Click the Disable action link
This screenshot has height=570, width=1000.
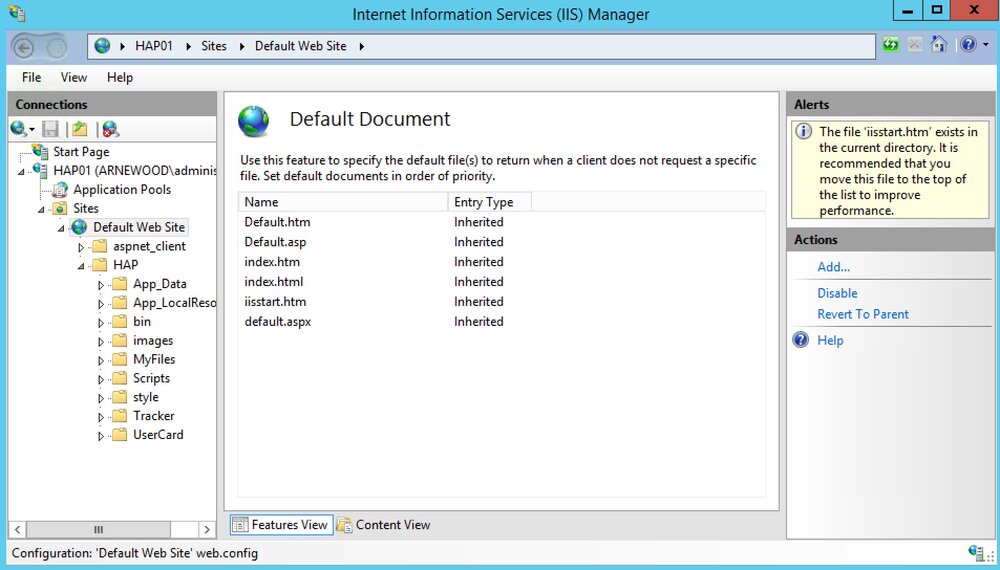[x=837, y=293]
